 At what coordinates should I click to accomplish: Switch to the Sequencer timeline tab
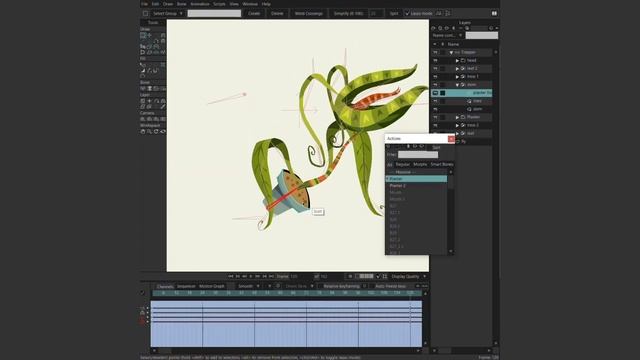point(186,287)
